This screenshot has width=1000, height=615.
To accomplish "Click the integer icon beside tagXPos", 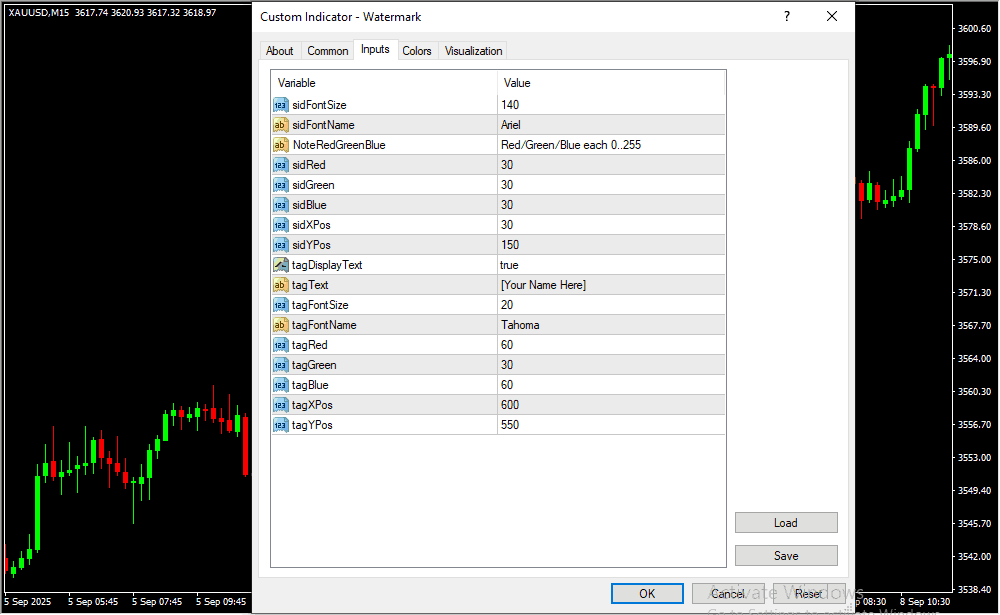I will coord(281,405).
